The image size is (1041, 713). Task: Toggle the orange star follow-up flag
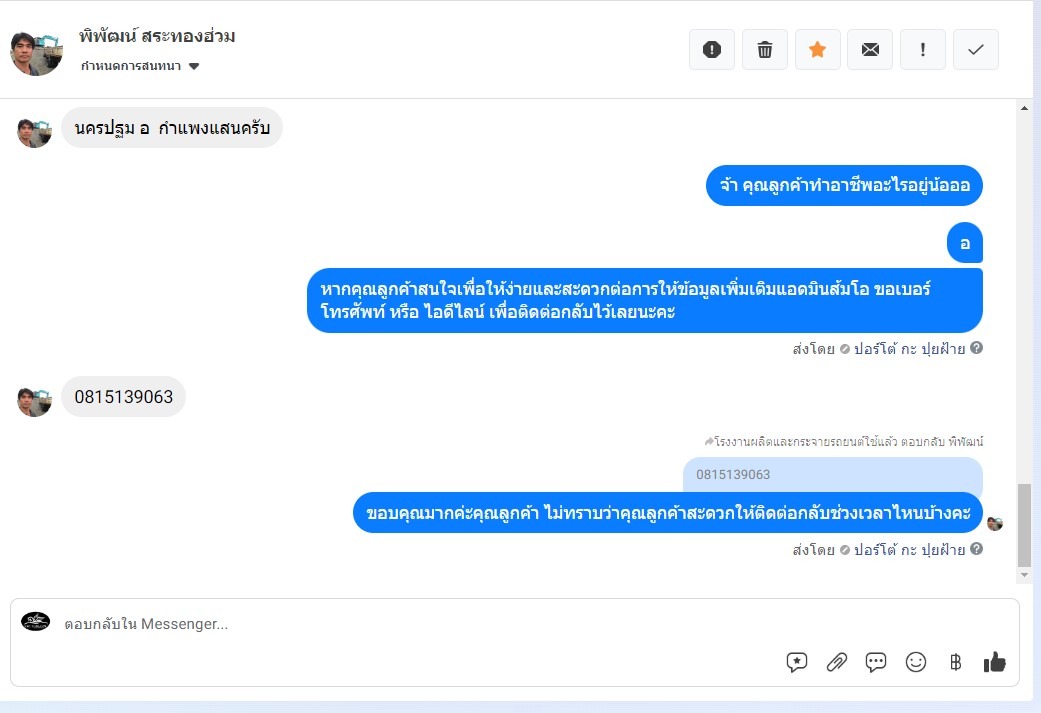(818, 50)
